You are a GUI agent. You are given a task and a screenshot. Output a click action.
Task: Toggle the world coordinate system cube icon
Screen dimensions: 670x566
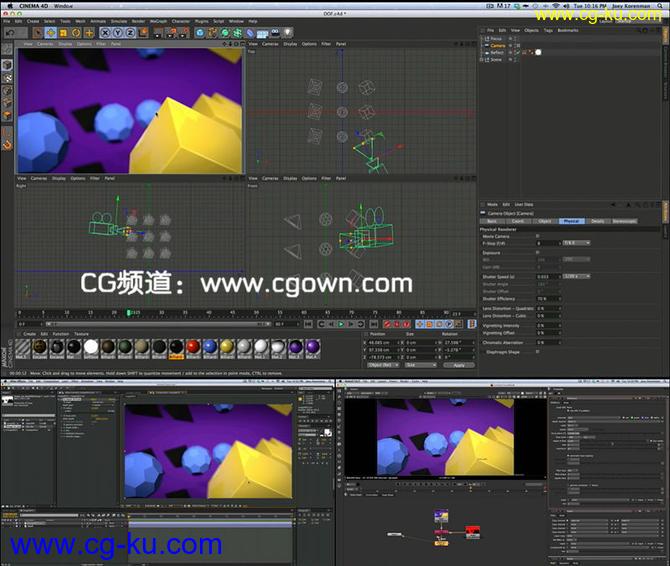coord(143,33)
